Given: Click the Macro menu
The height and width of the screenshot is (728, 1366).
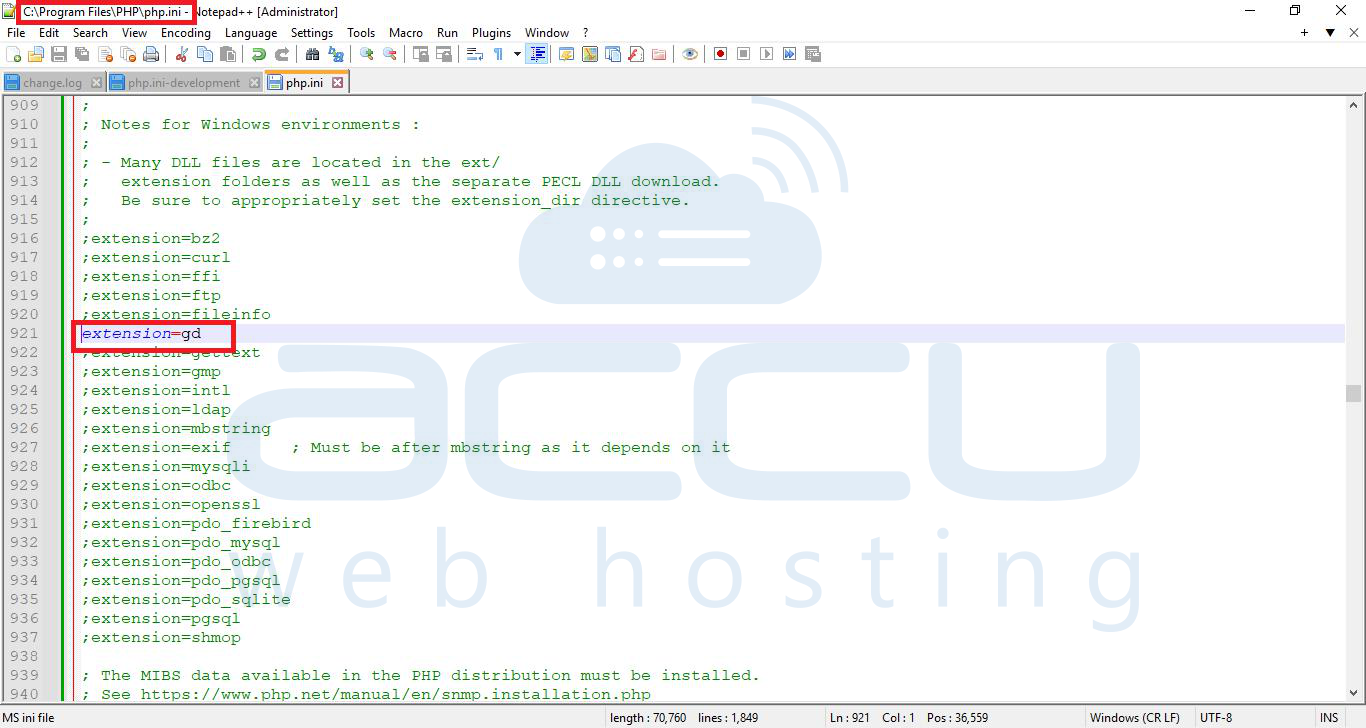Looking at the screenshot, I should coord(405,32).
